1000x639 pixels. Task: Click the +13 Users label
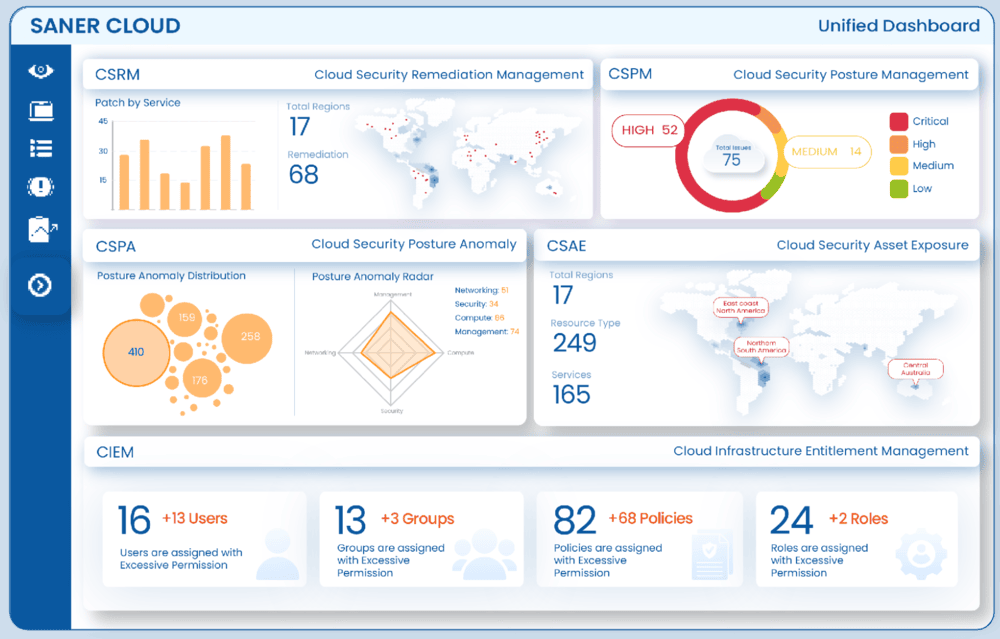pyautogui.click(x=195, y=518)
